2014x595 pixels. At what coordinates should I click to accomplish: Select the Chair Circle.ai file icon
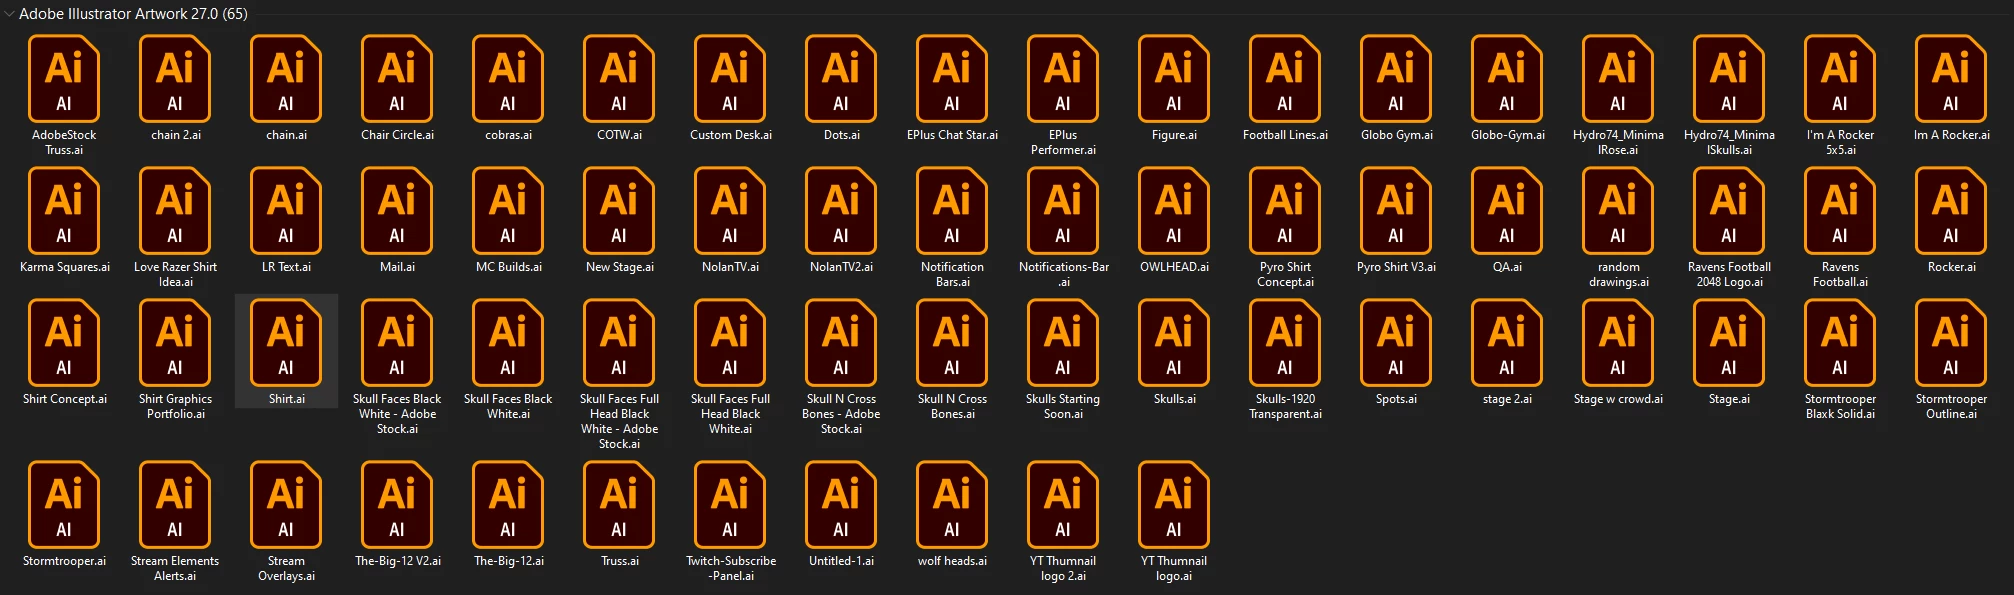click(x=397, y=78)
